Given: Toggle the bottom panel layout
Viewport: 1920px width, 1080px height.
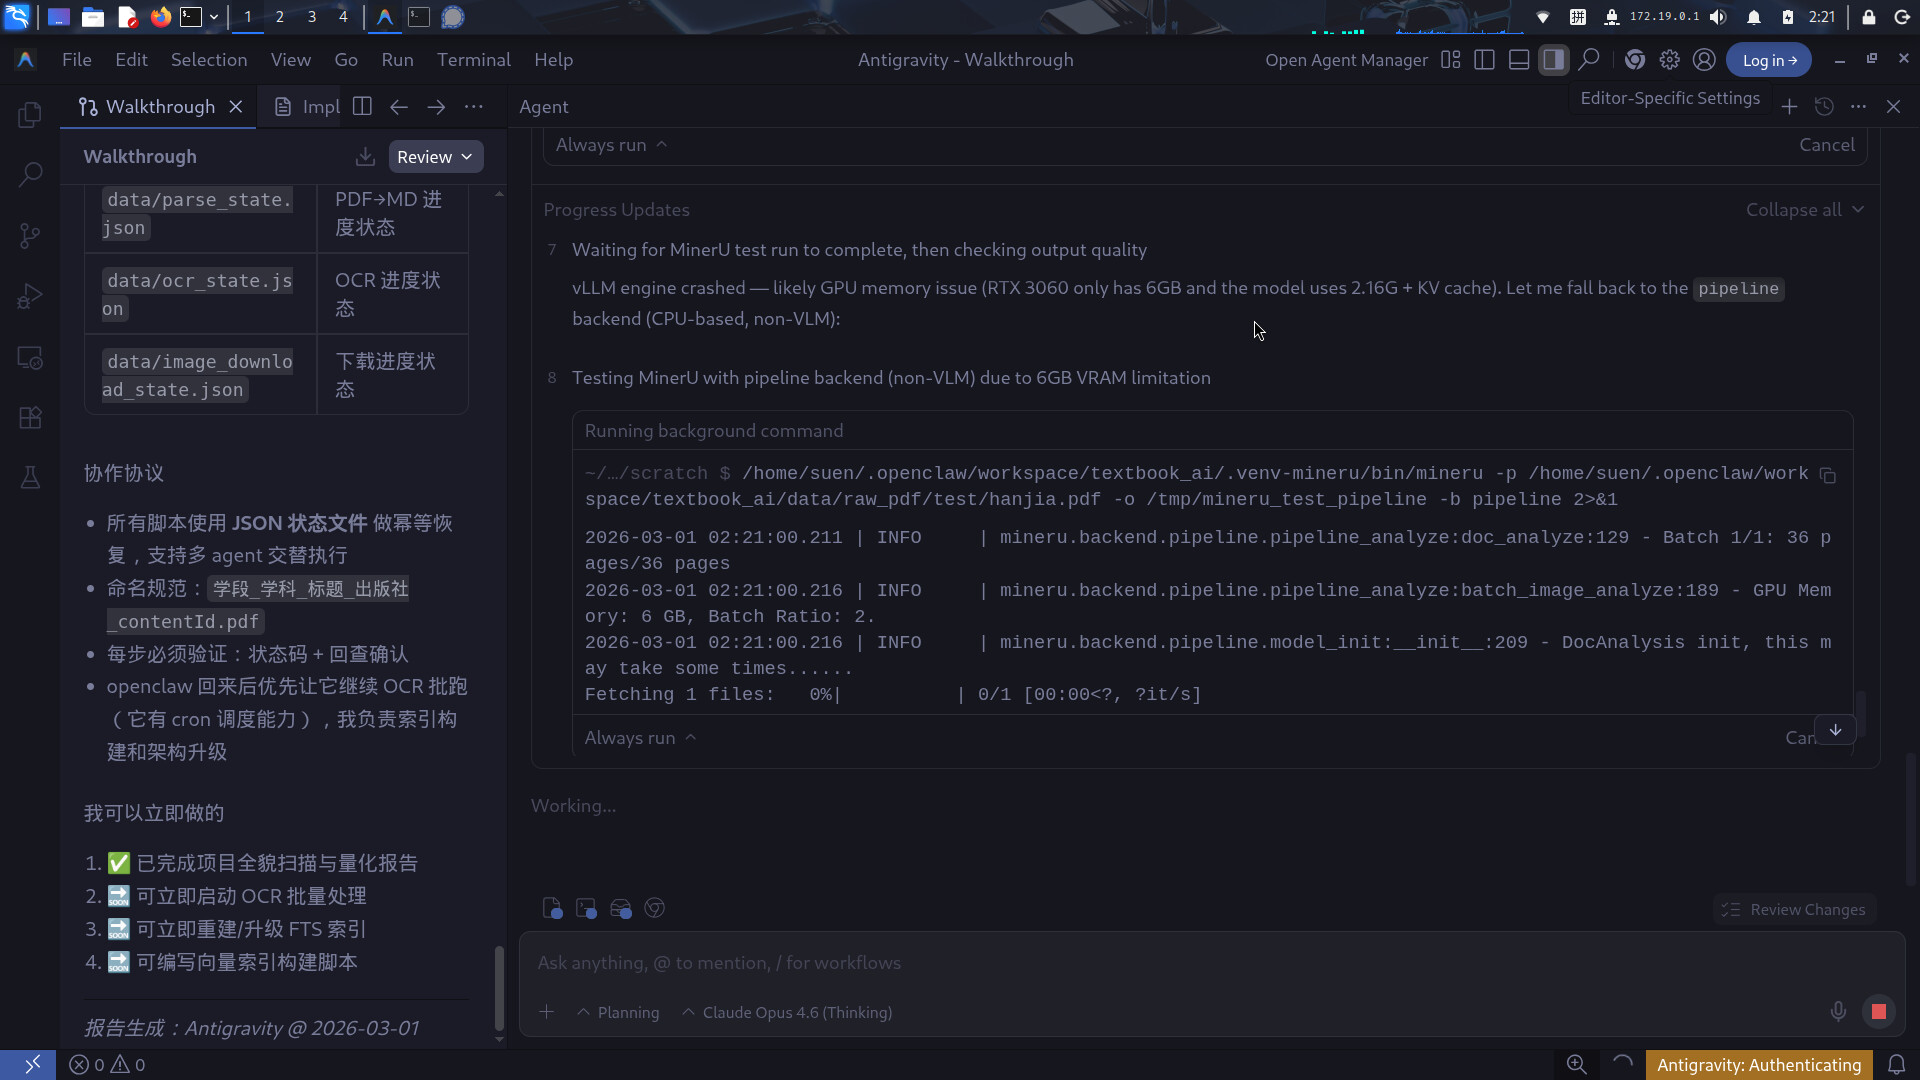Looking at the screenshot, I should [1519, 60].
